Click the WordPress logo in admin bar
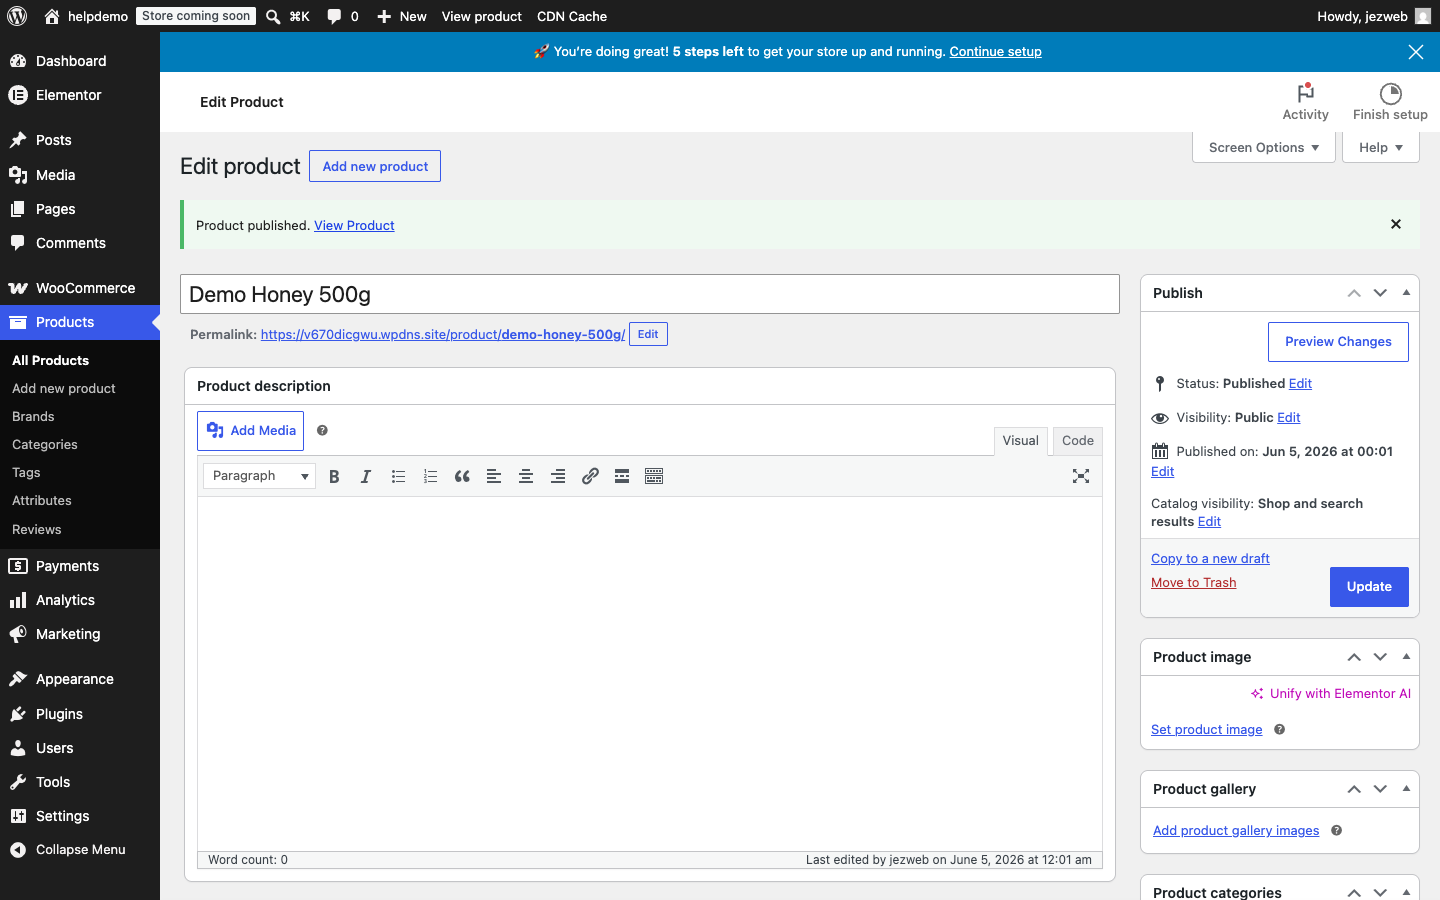Viewport: 1440px width, 900px height. [17, 16]
